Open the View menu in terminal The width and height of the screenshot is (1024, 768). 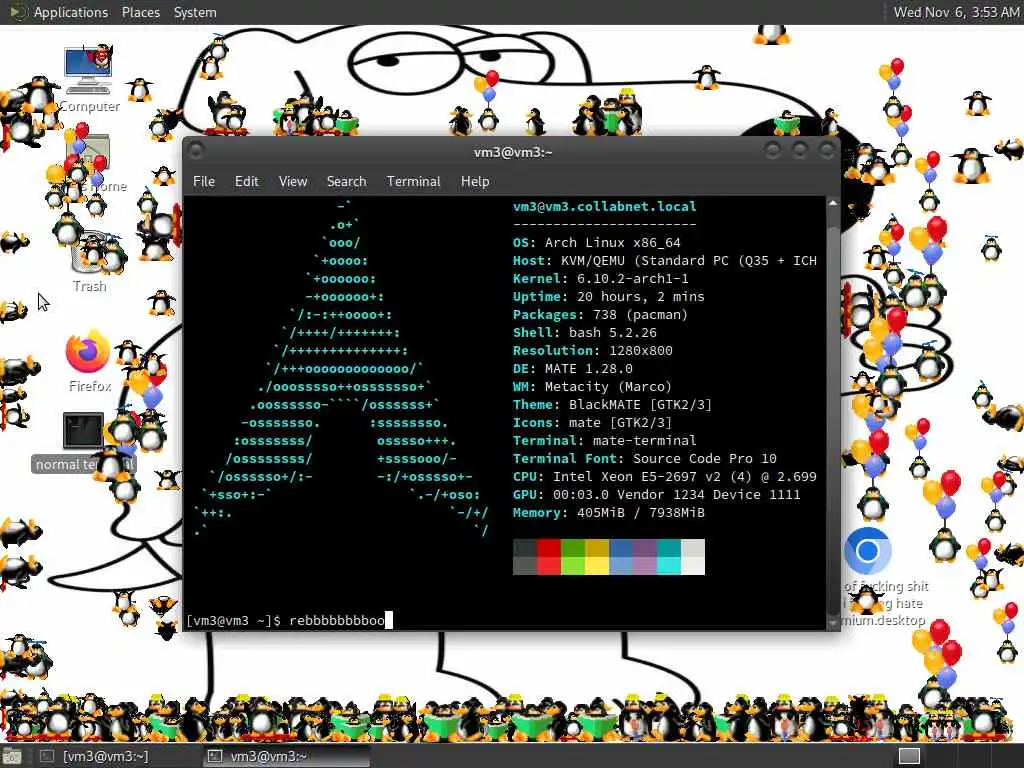(293, 182)
